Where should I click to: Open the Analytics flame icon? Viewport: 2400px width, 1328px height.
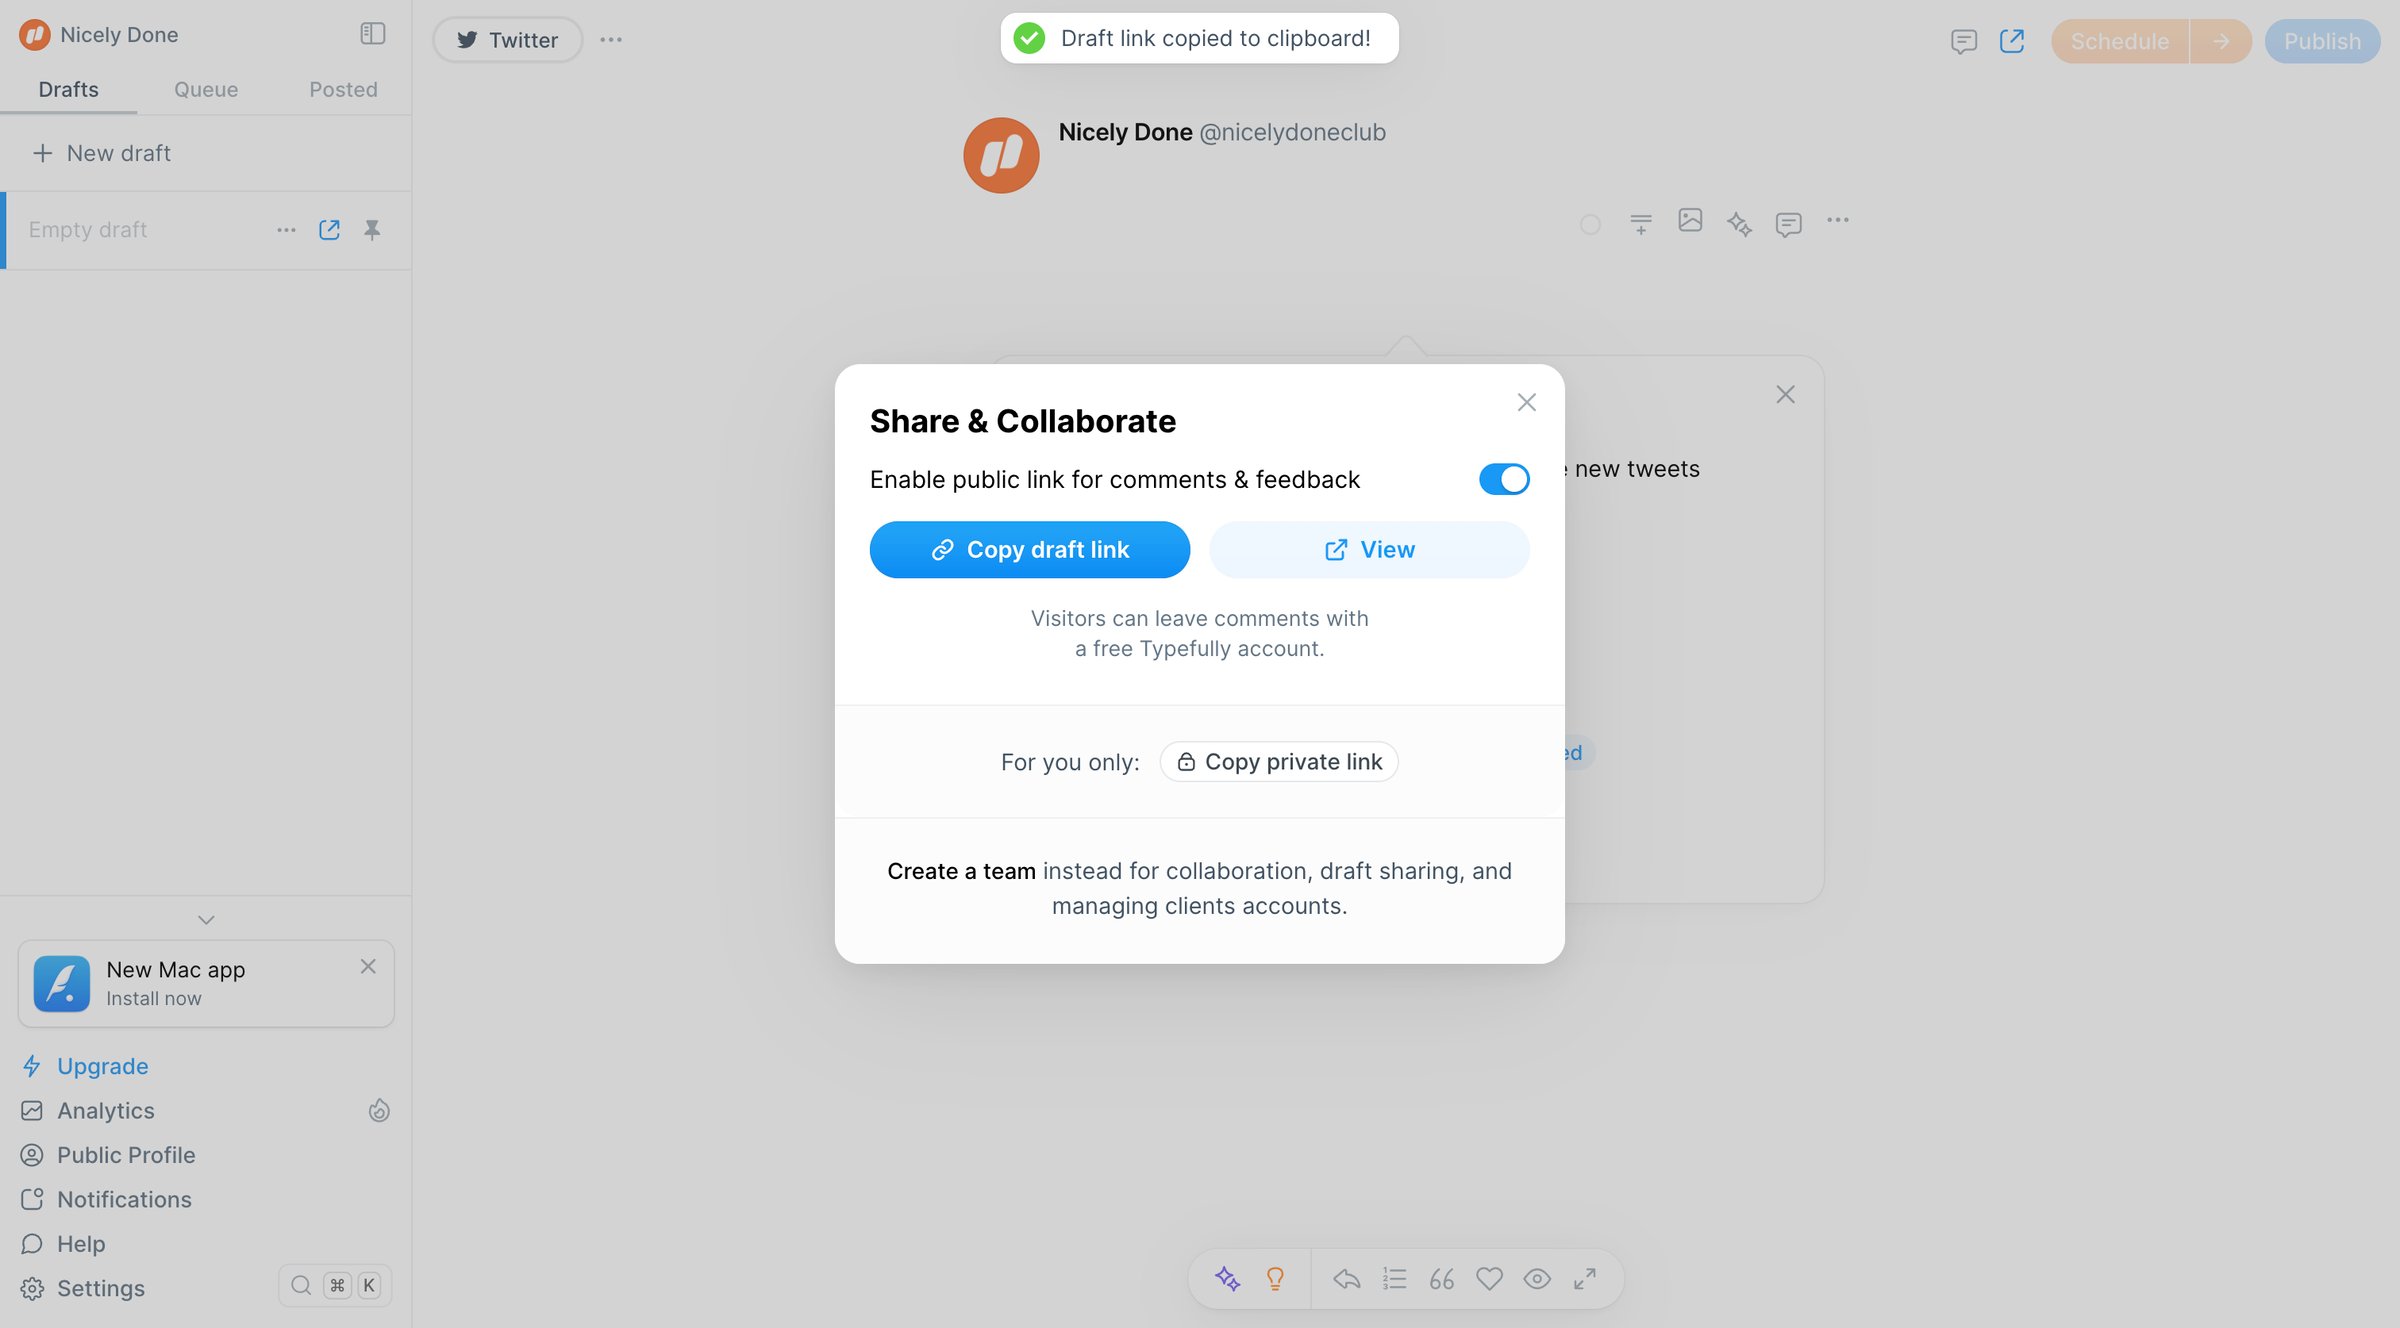[x=379, y=1110]
